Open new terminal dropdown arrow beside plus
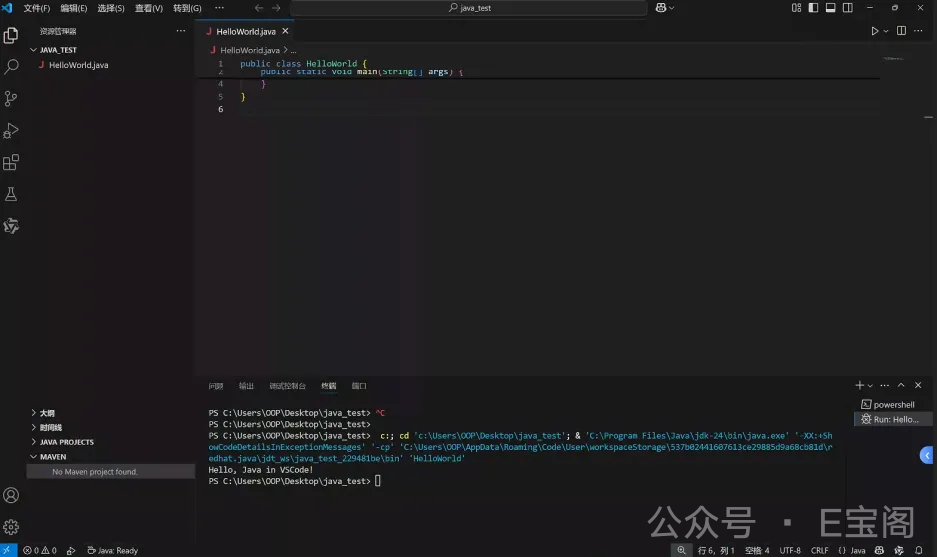Screen dimensions: 937x557 870,386
